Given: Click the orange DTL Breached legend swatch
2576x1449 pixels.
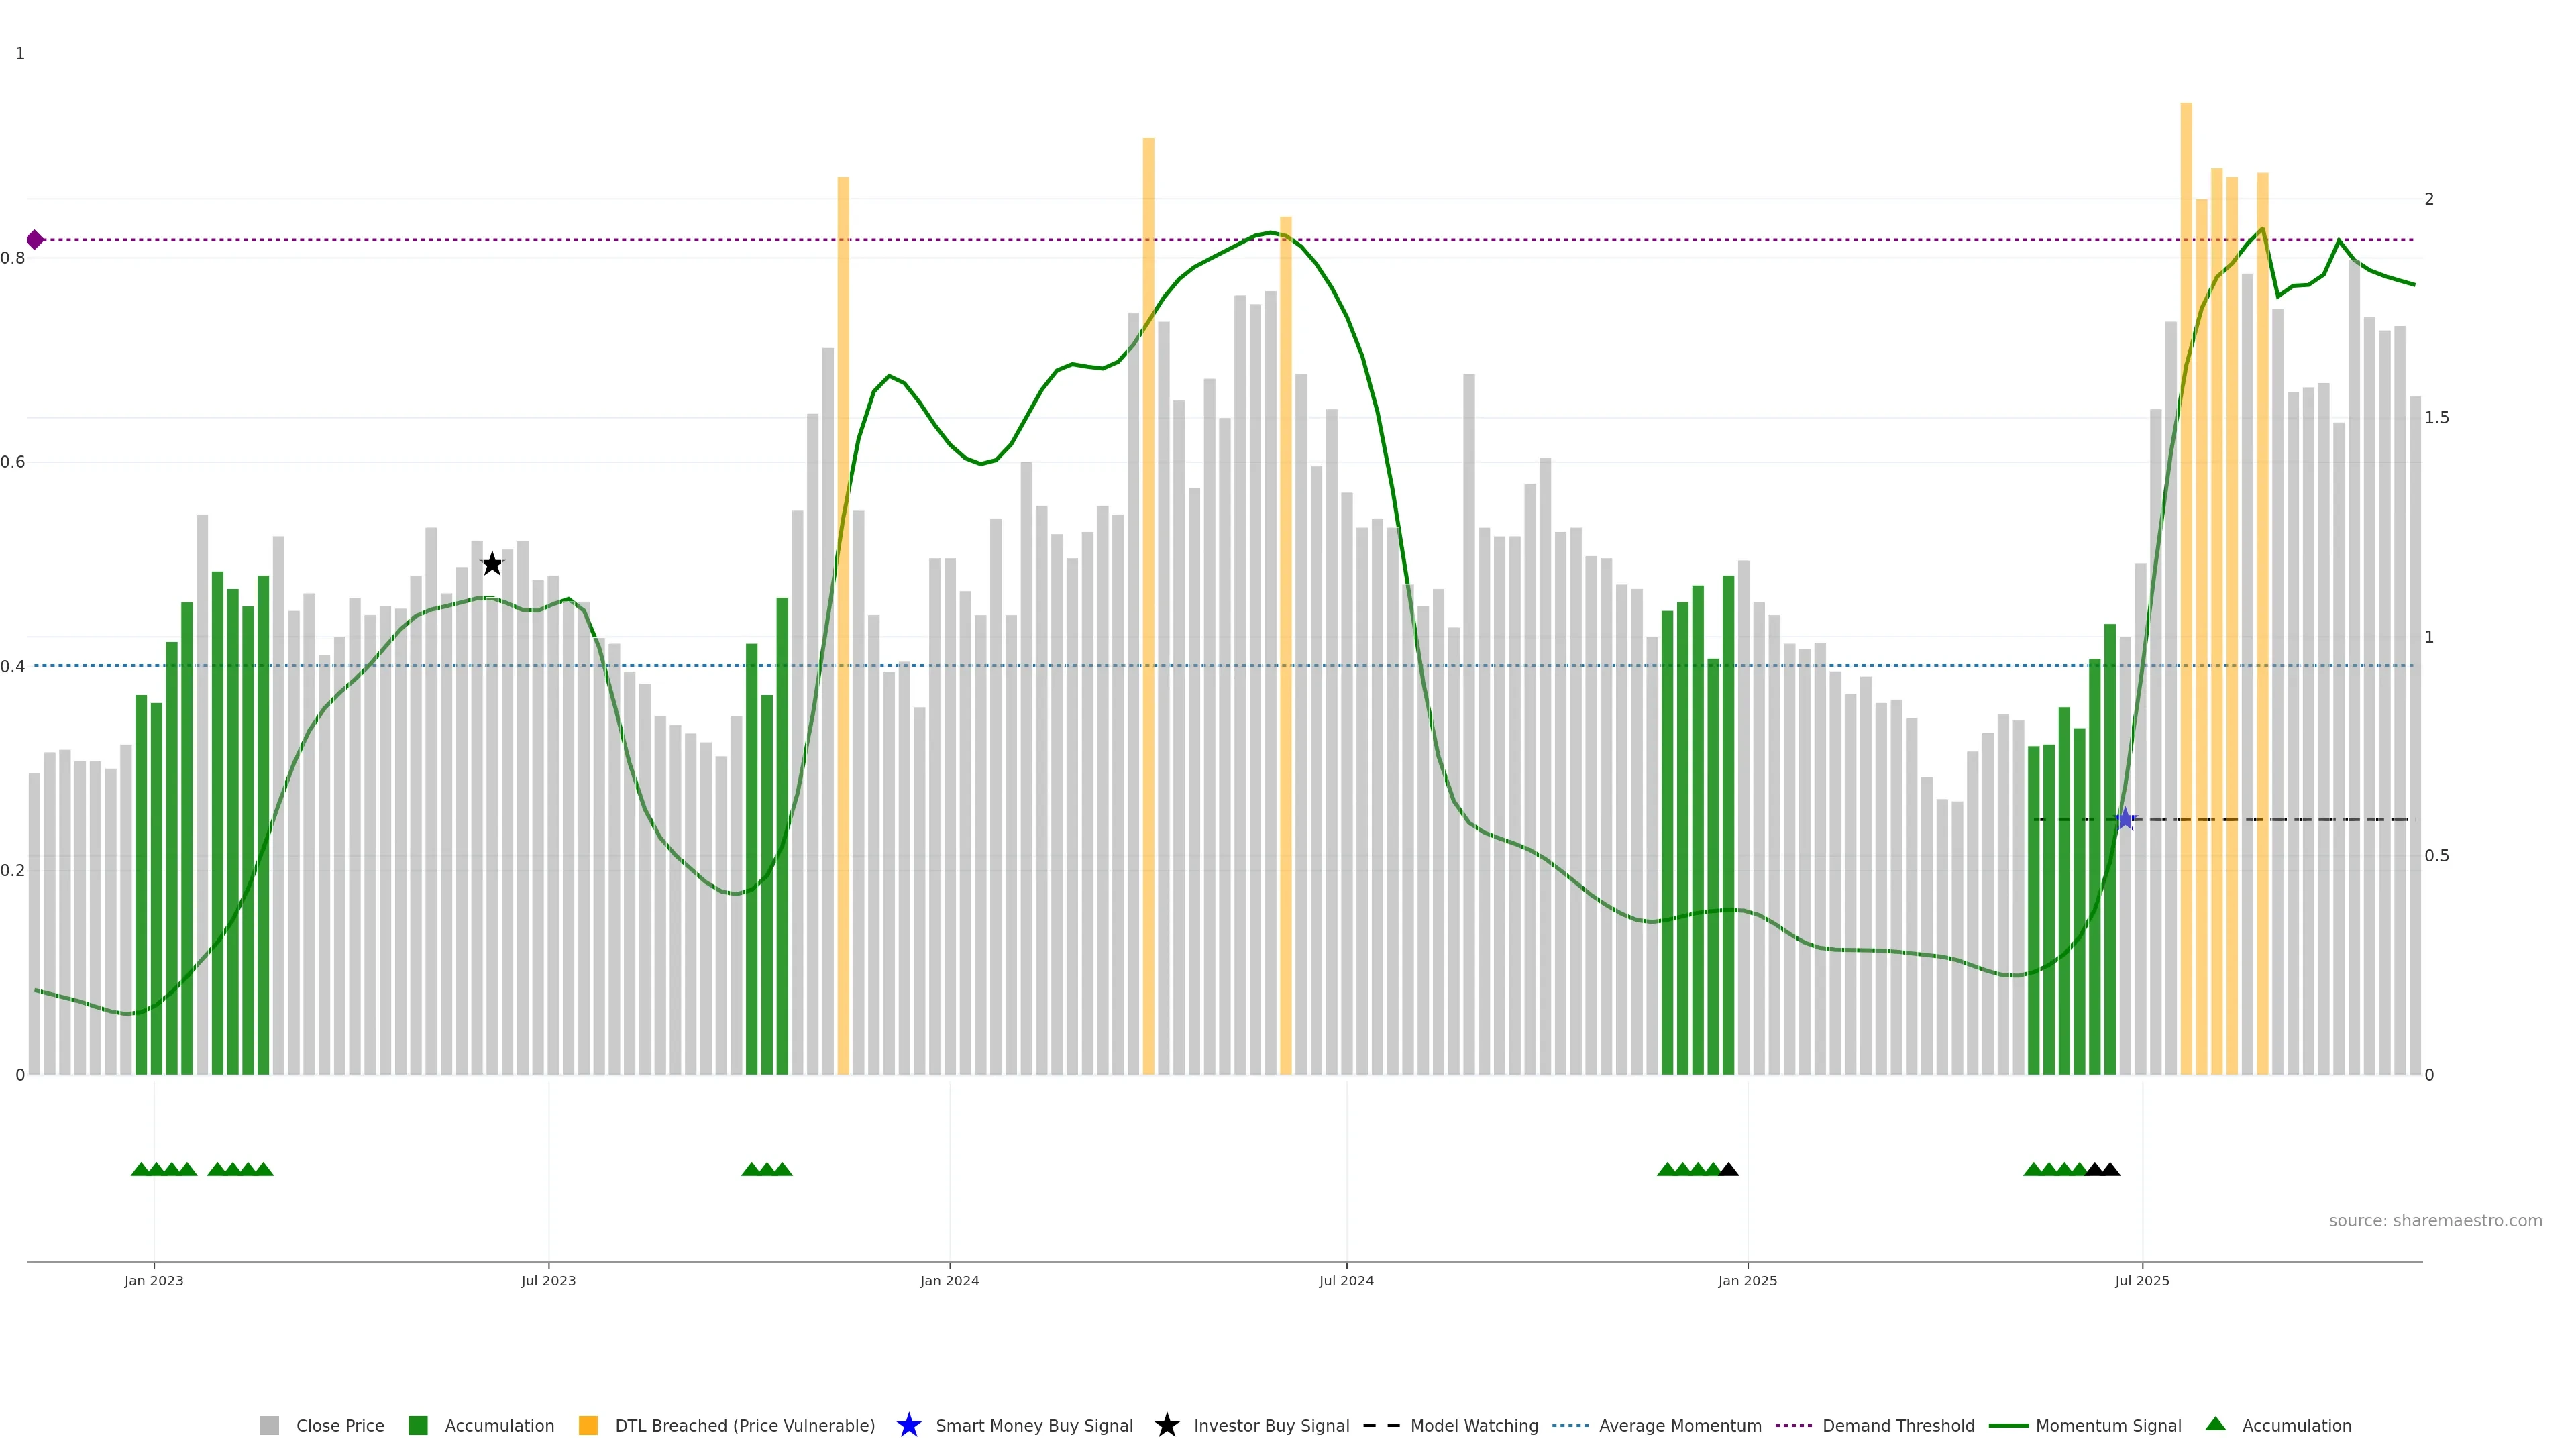Looking at the screenshot, I should (588, 1425).
